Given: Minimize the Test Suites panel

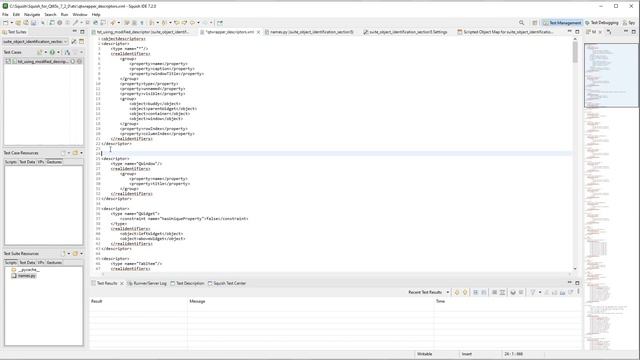Looking at the screenshot, I should click(x=74, y=31).
